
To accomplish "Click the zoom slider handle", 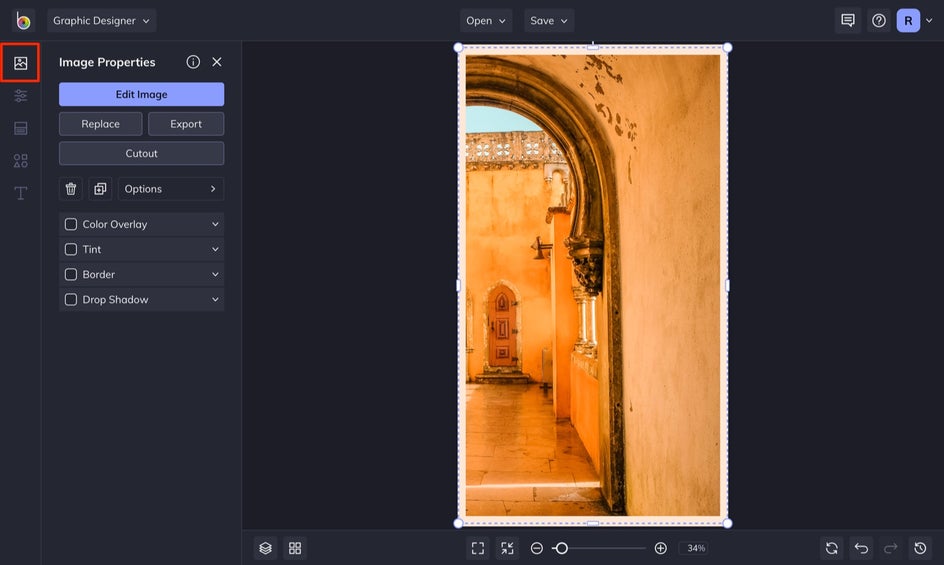I will pyautogui.click(x=561, y=548).
